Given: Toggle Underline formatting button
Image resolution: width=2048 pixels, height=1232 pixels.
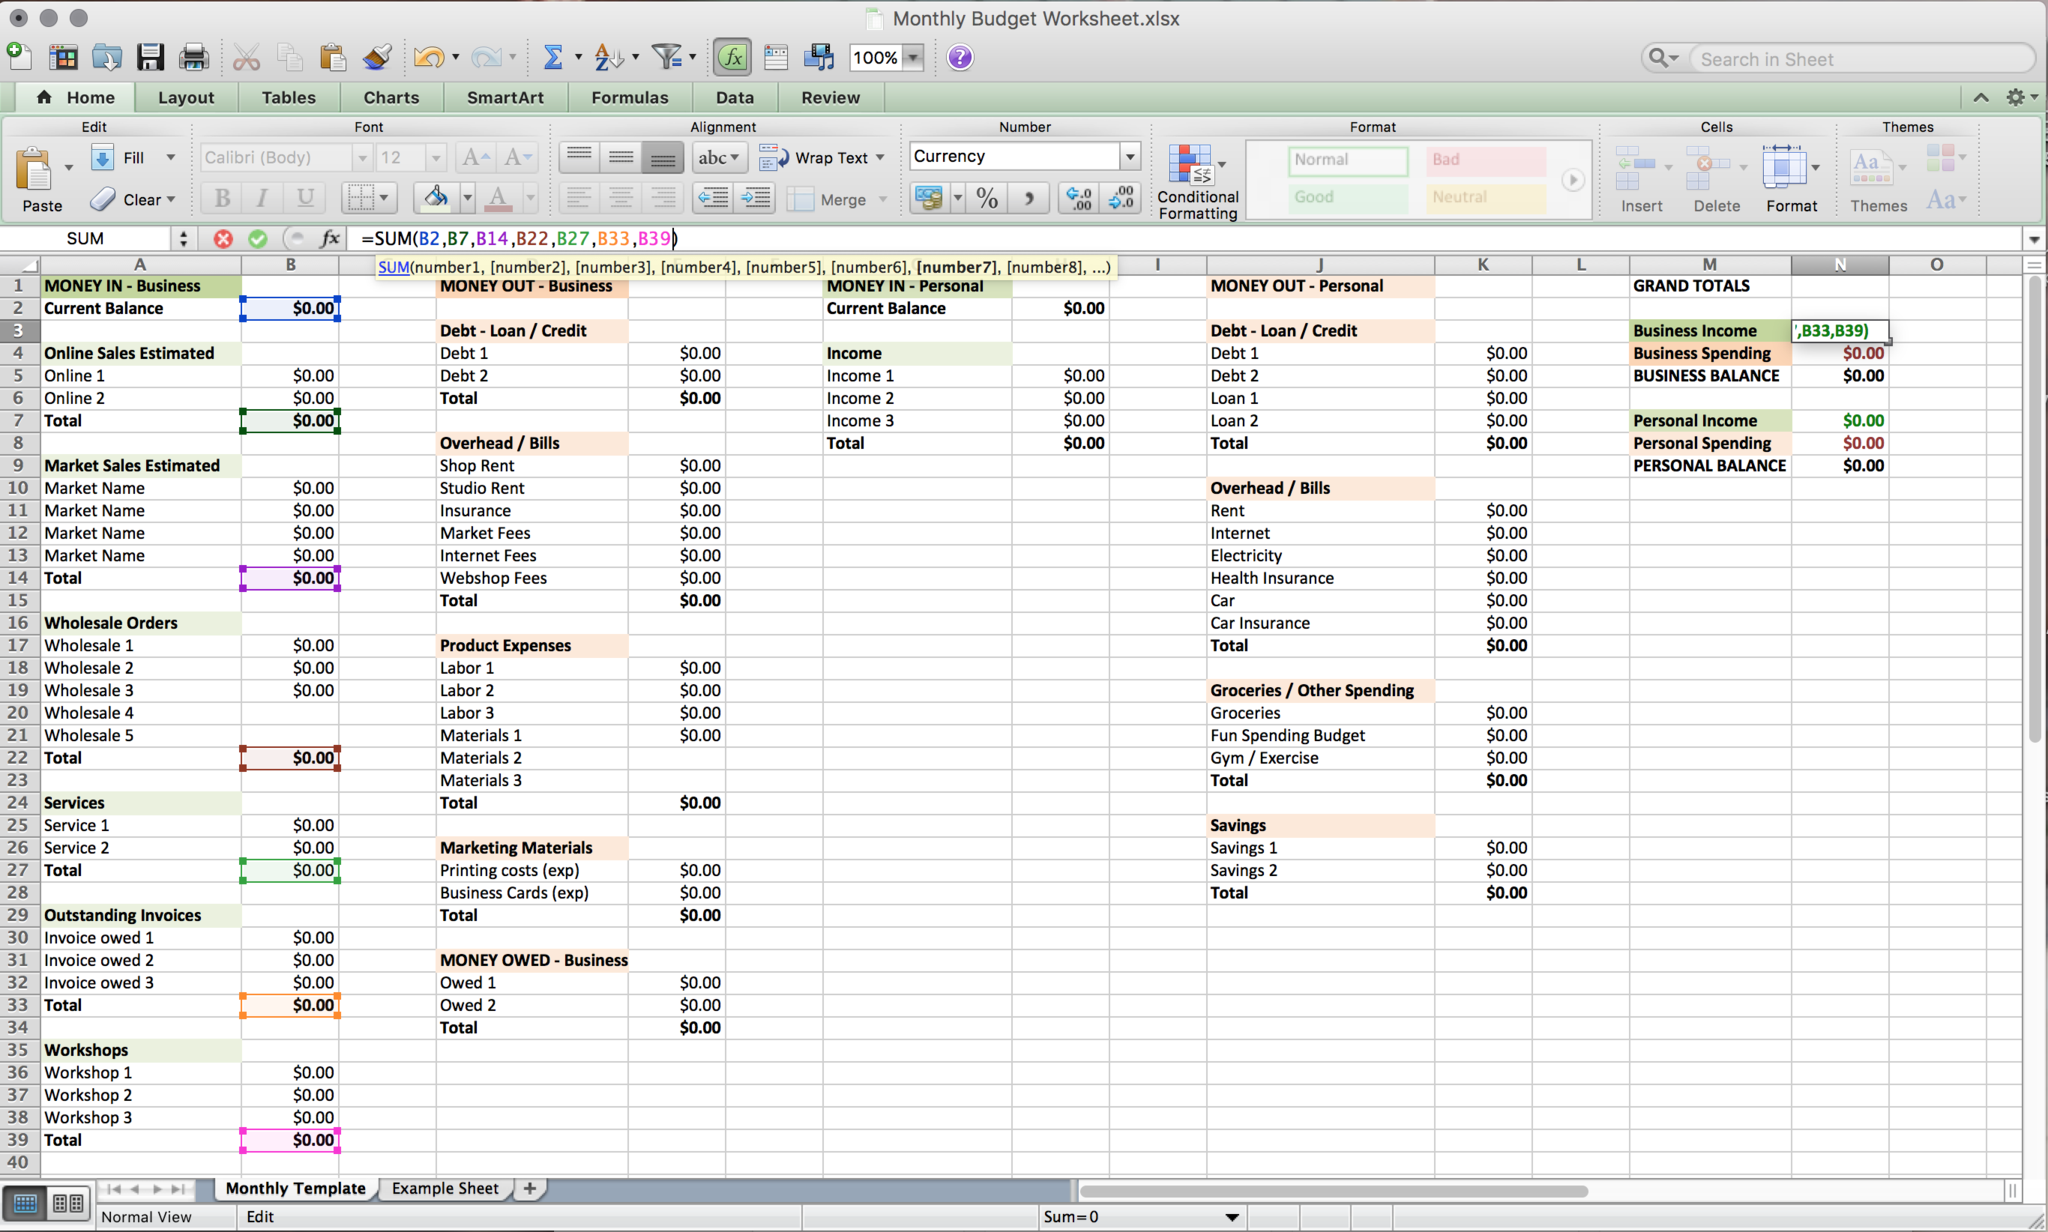Looking at the screenshot, I should click(305, 198).
